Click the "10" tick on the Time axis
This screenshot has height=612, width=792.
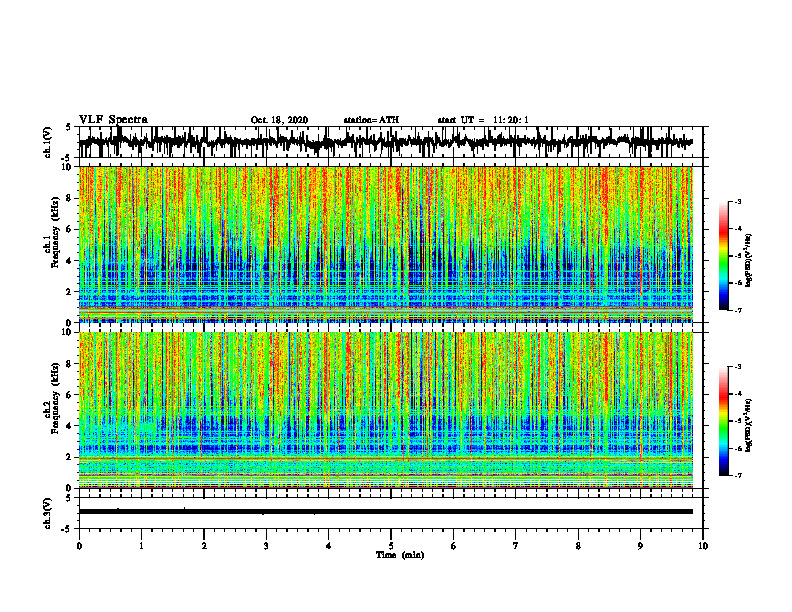click(703, 546)
